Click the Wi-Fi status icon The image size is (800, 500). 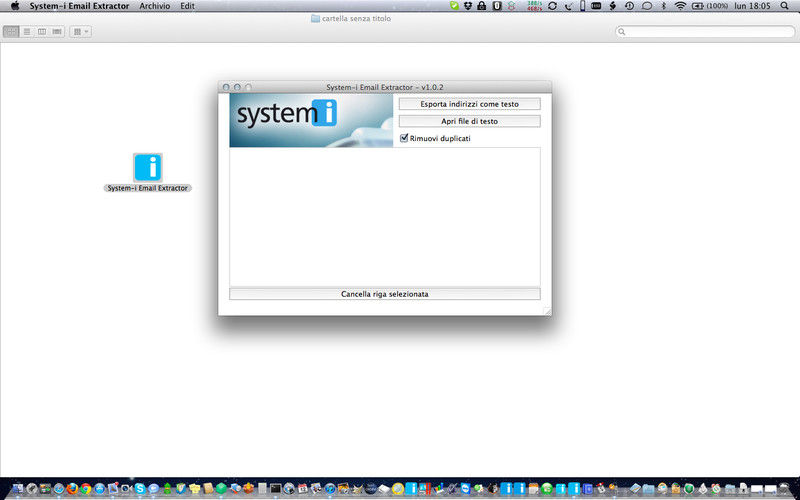click(680, 6)
